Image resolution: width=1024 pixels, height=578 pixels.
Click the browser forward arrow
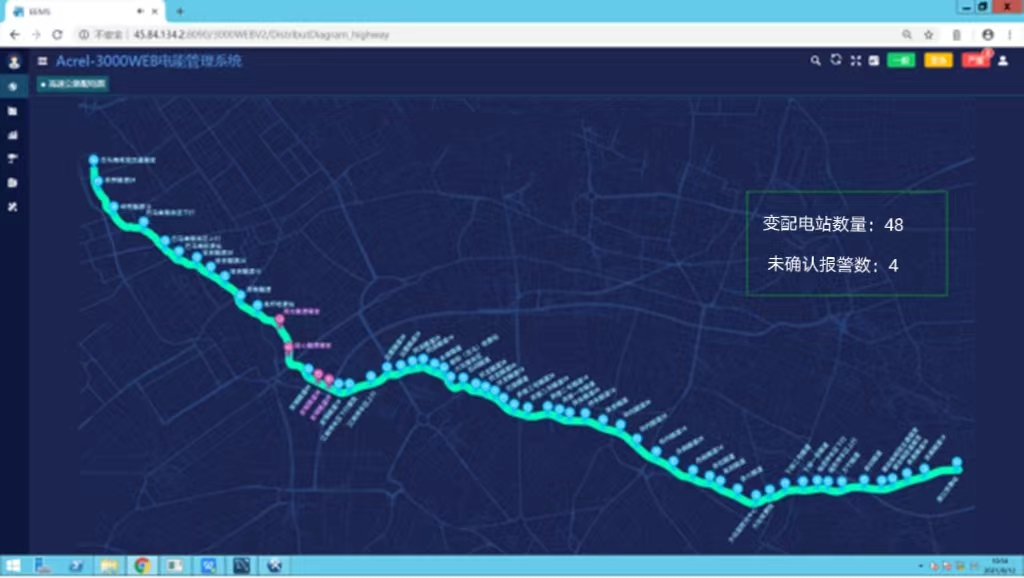[36, 35]
